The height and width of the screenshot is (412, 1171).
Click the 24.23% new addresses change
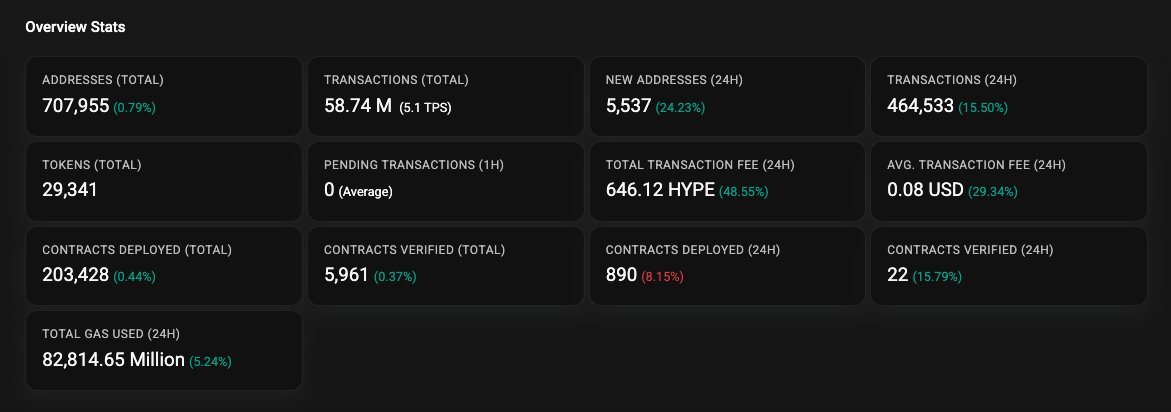pos(680,107)
